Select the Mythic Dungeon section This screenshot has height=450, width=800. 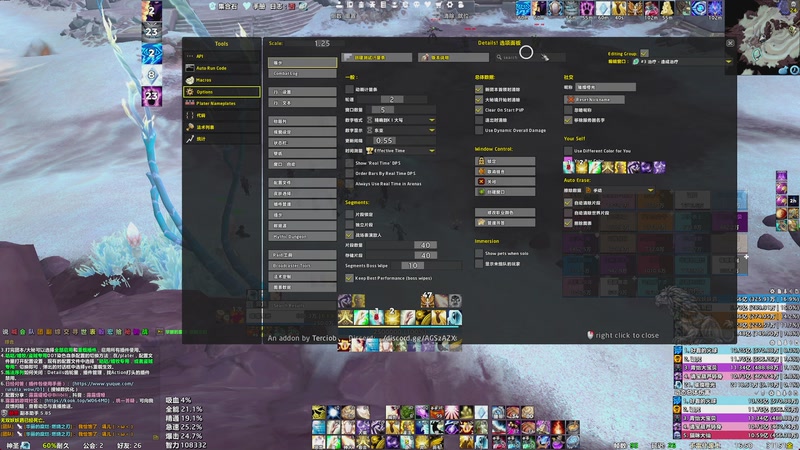point(303,237)
